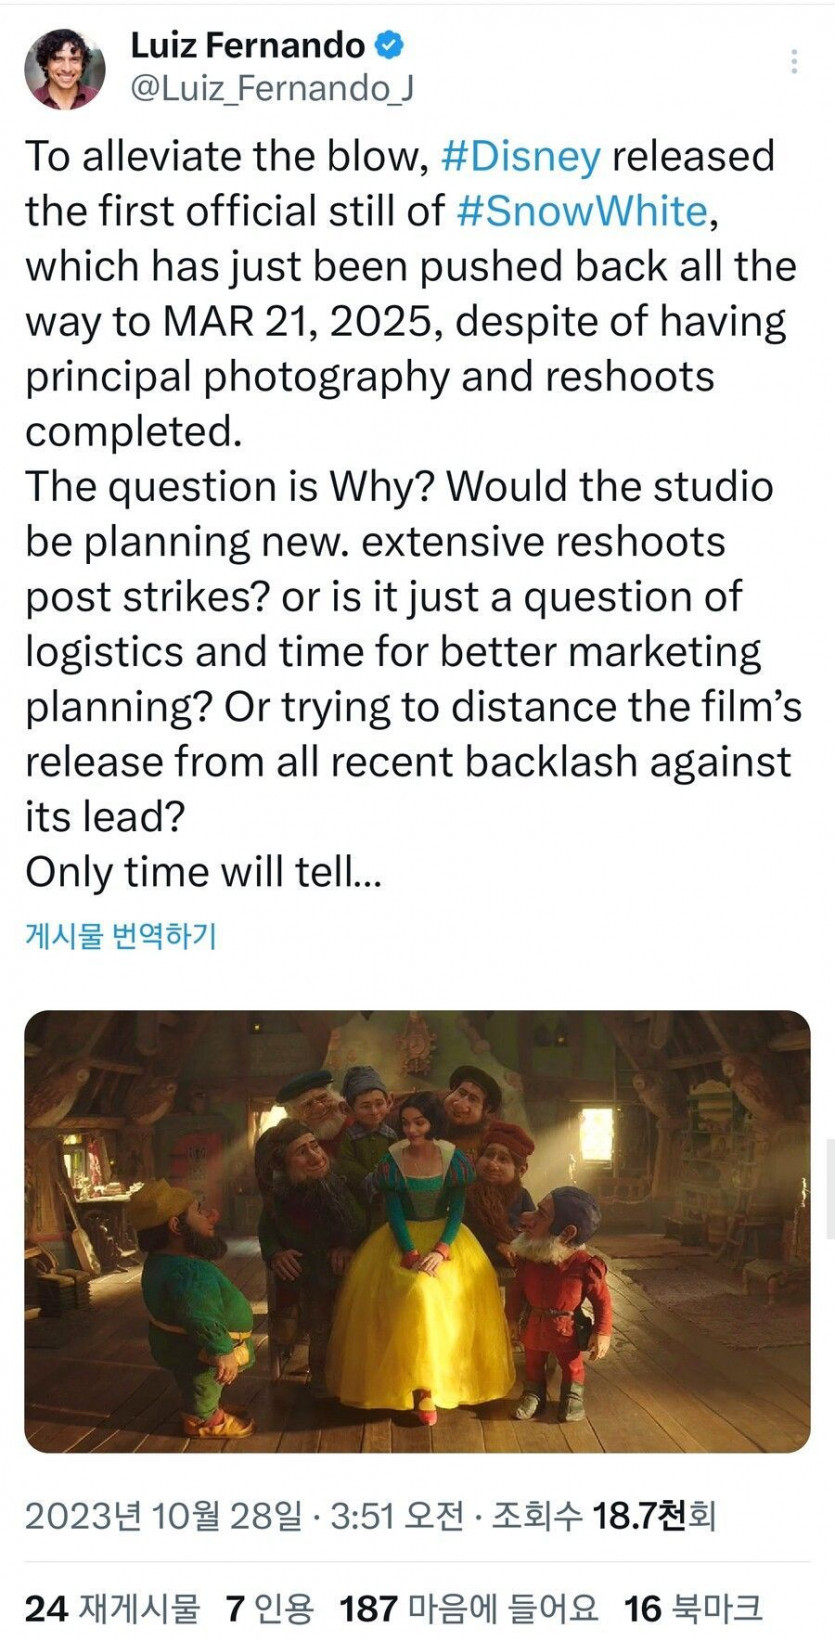Show the 24 재게시물 reposts list
Image resolution: width=835 pixels, height=1641 pixels.
112,1608
